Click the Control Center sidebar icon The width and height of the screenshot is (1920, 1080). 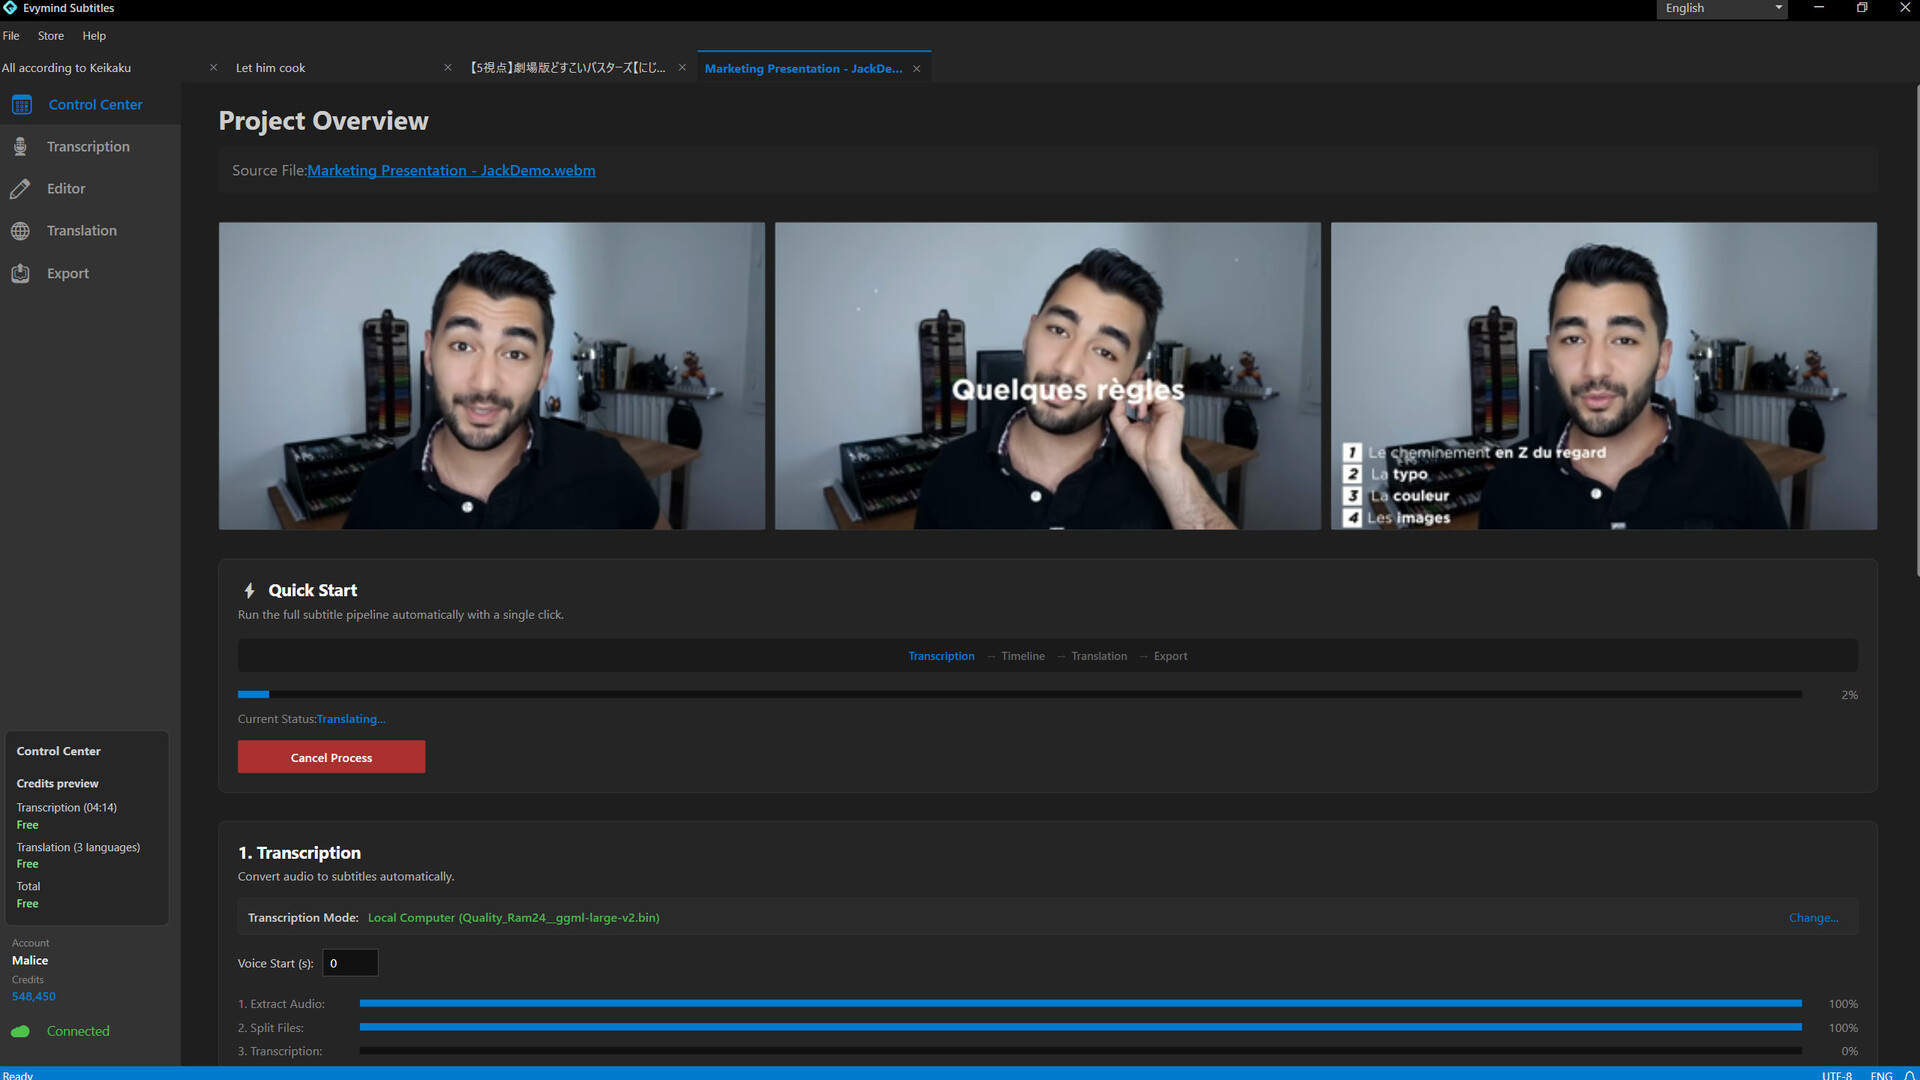click(21, 105)
